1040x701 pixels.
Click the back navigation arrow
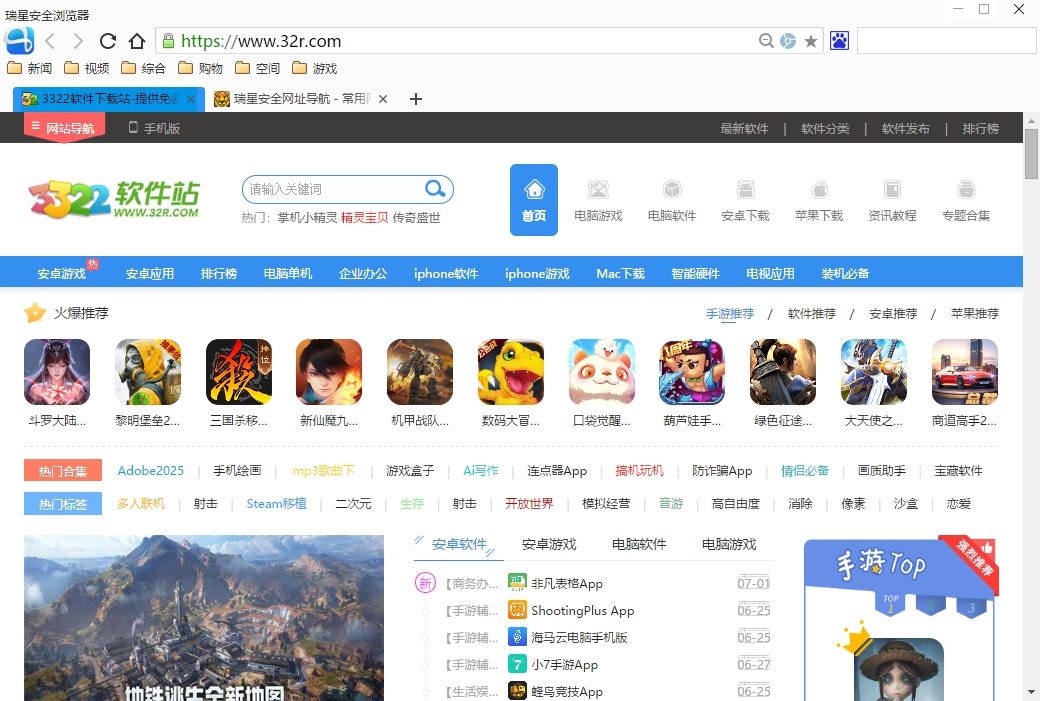tap(50, 41)
